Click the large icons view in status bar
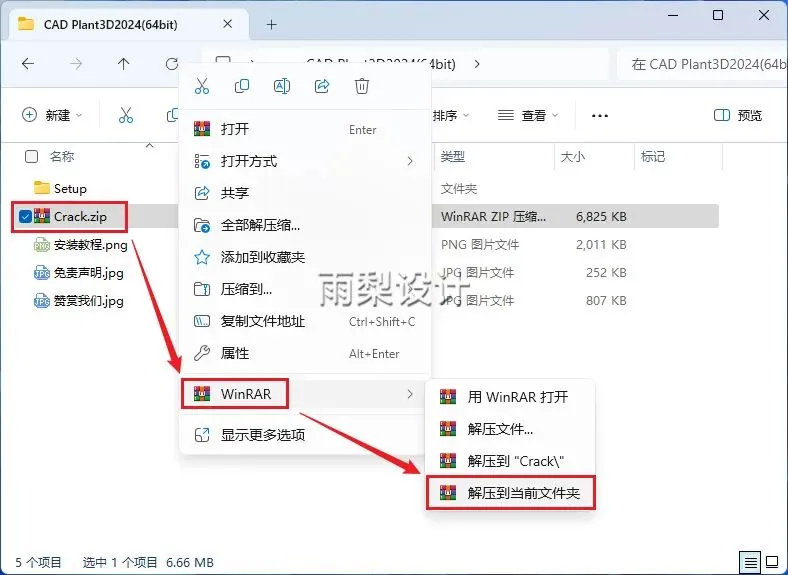The height and width of the screenshot is (575, 788). pyautogui.click(x=772, y=561)
